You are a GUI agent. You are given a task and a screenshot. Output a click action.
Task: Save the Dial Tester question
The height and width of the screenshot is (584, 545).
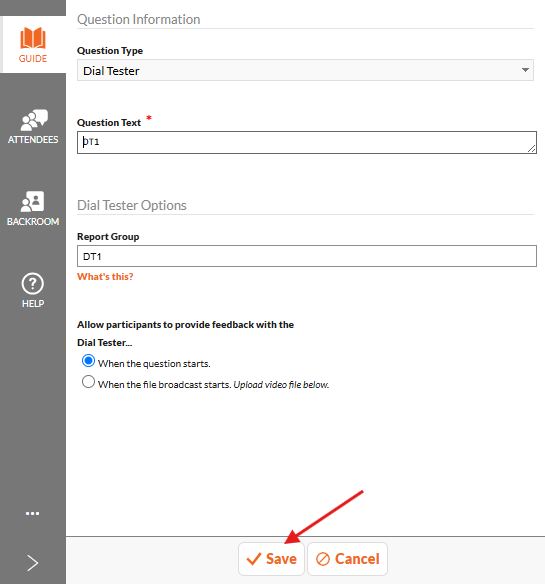click(271, 559)
